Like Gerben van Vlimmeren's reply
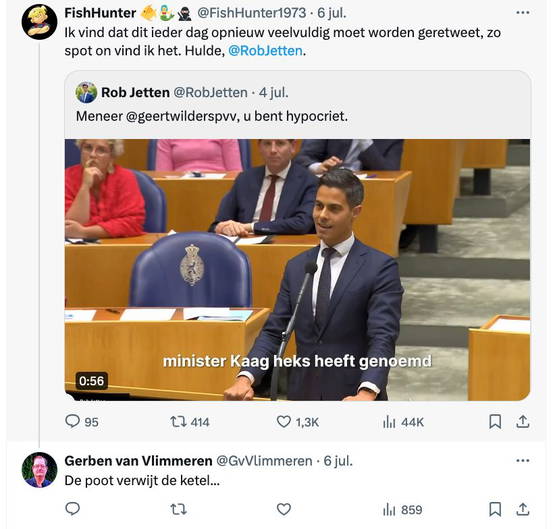 [x=284, y=510]
